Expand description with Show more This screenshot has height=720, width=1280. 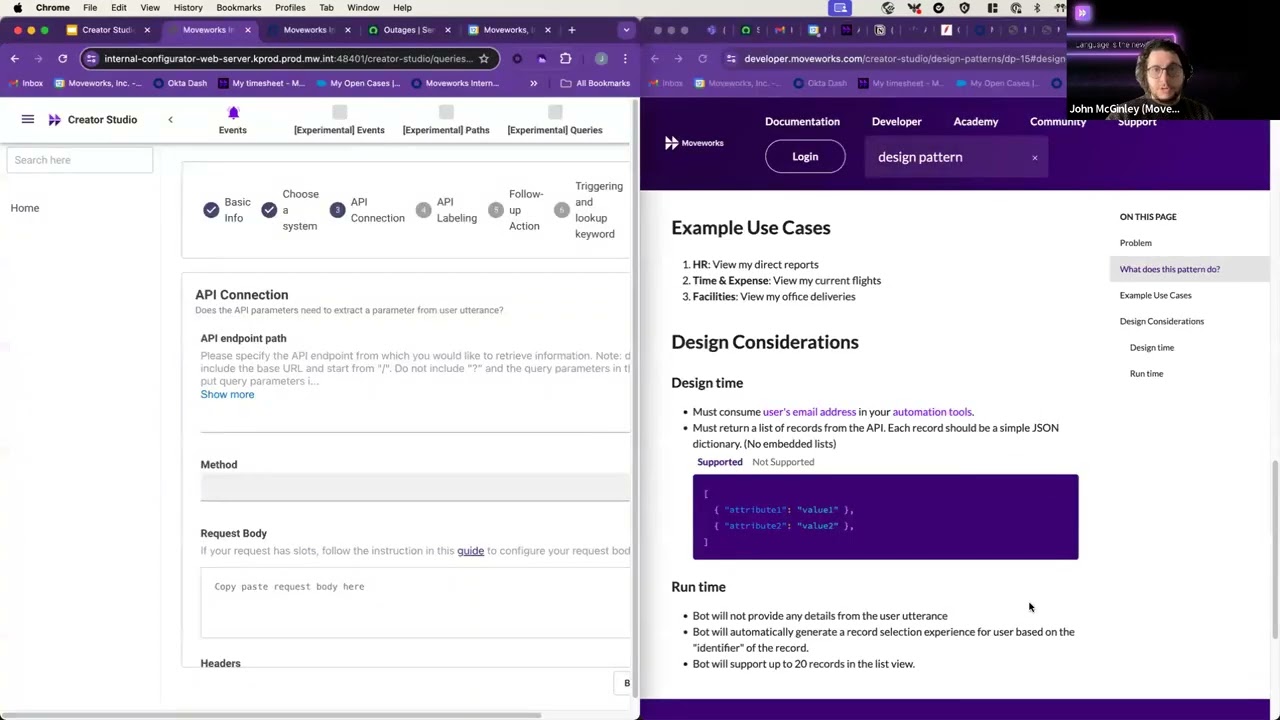[x=227, y=394]
